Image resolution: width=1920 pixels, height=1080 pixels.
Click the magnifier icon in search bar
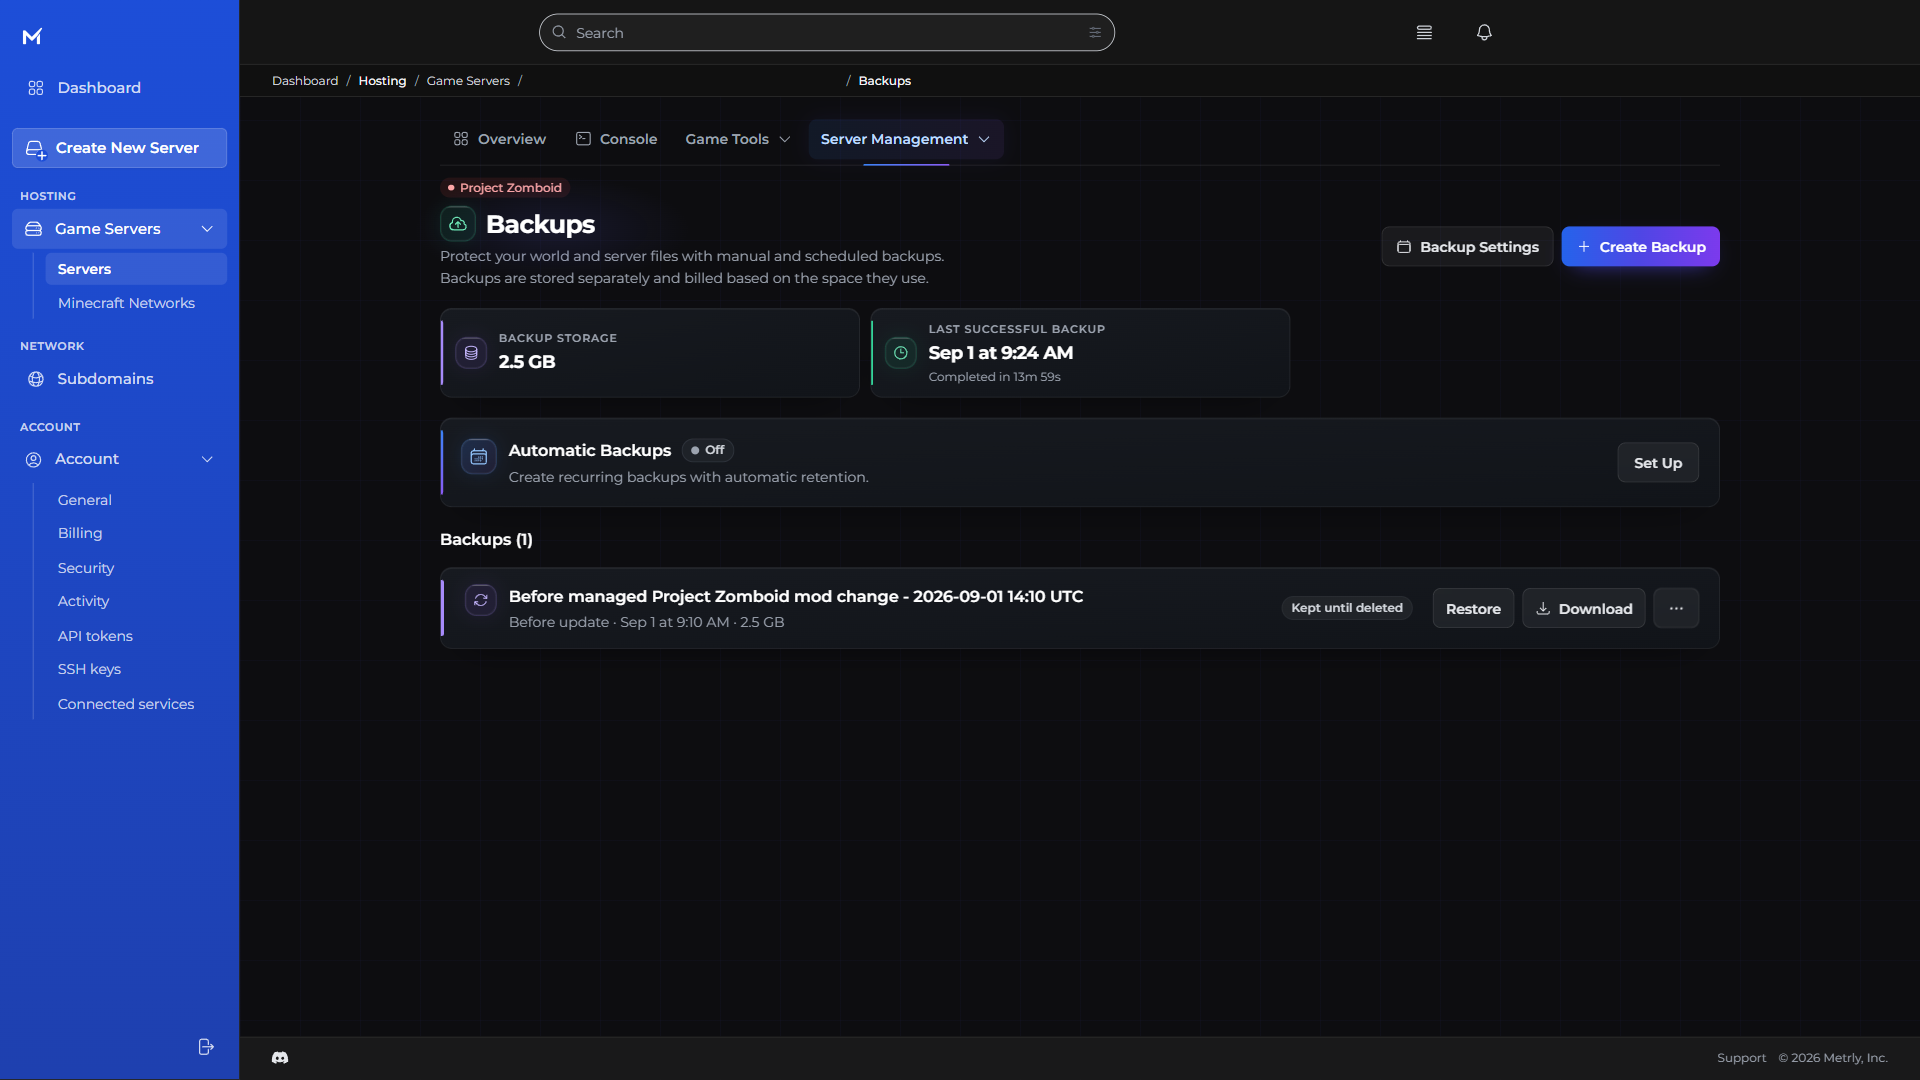coord(559,32)
